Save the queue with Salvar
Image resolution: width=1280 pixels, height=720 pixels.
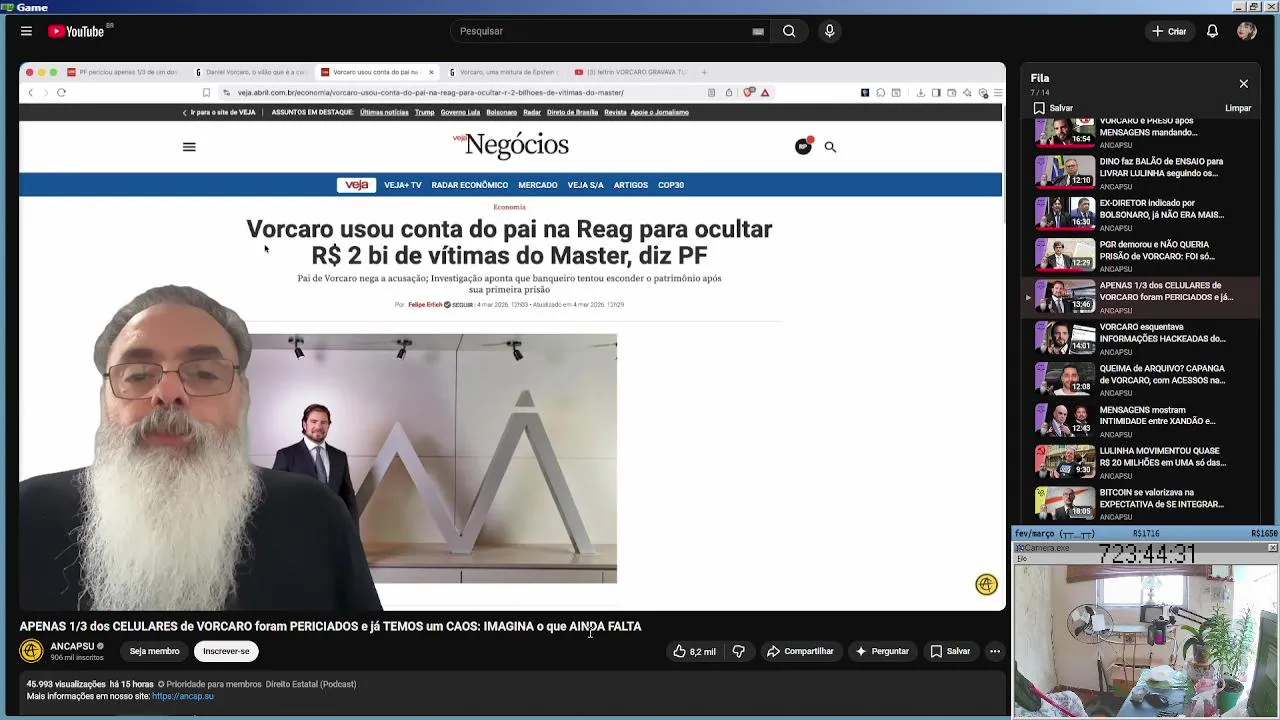(x=1053, y=108)
